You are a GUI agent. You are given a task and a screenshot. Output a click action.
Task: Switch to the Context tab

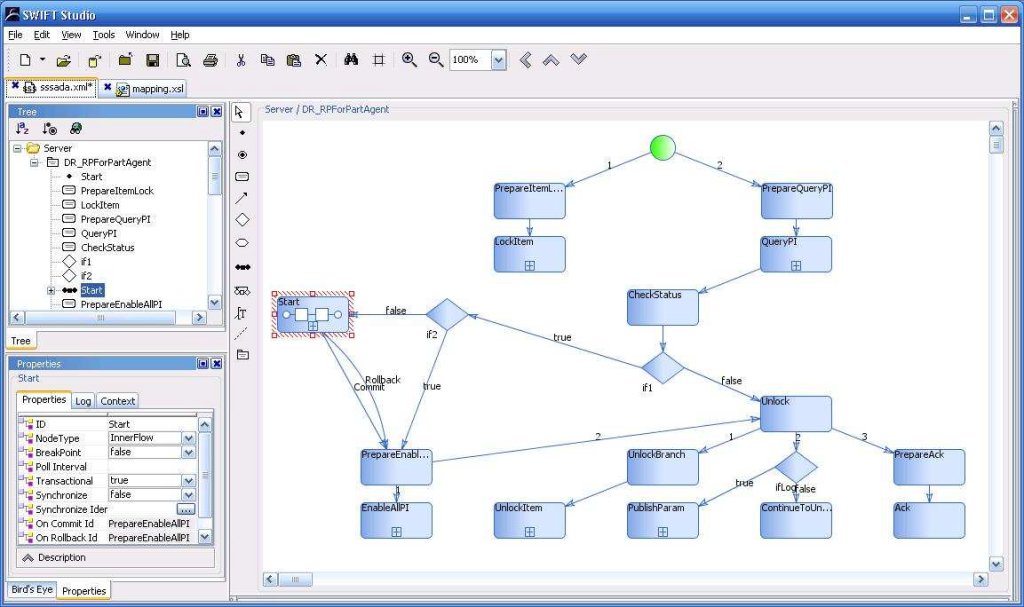click(x=118, y=401)
